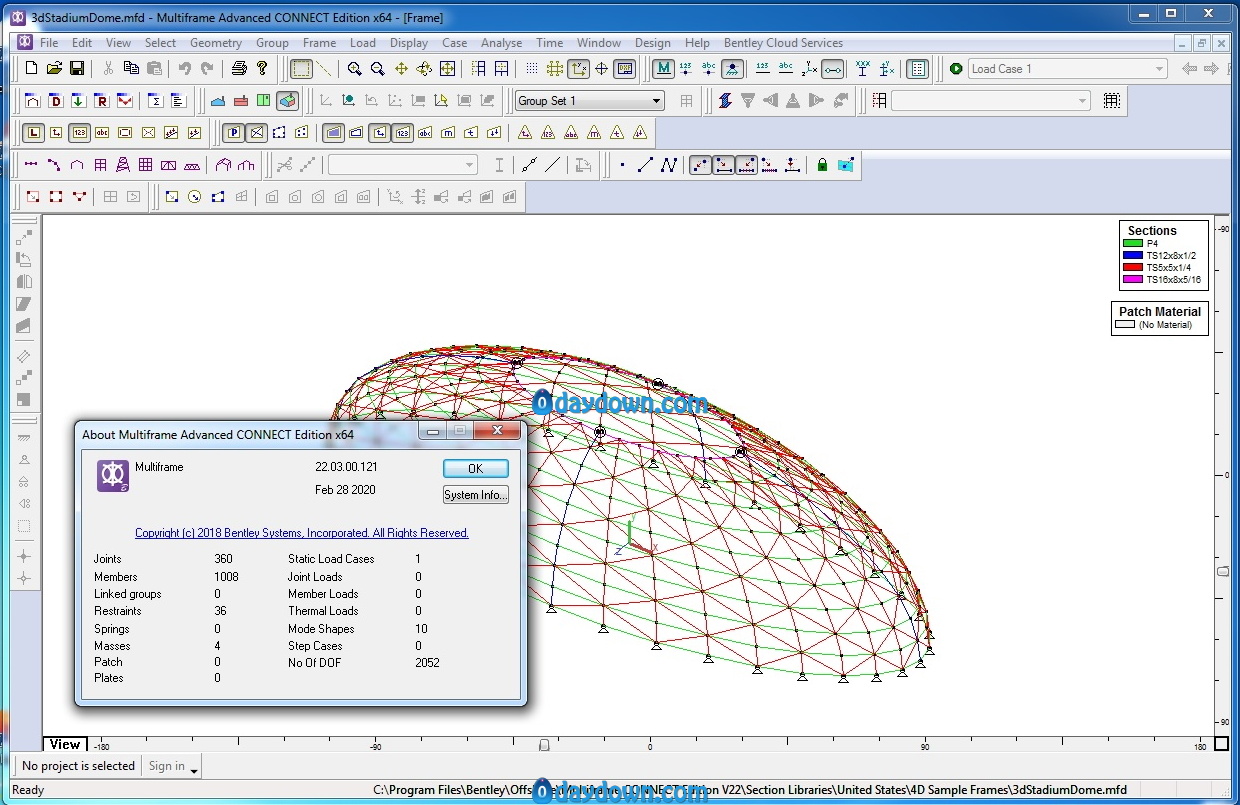The height and width of the screenshot is (805, 1240).
Task: Click the blue TS12x8x1/2 section swatch
Action: pos(1132,256)
